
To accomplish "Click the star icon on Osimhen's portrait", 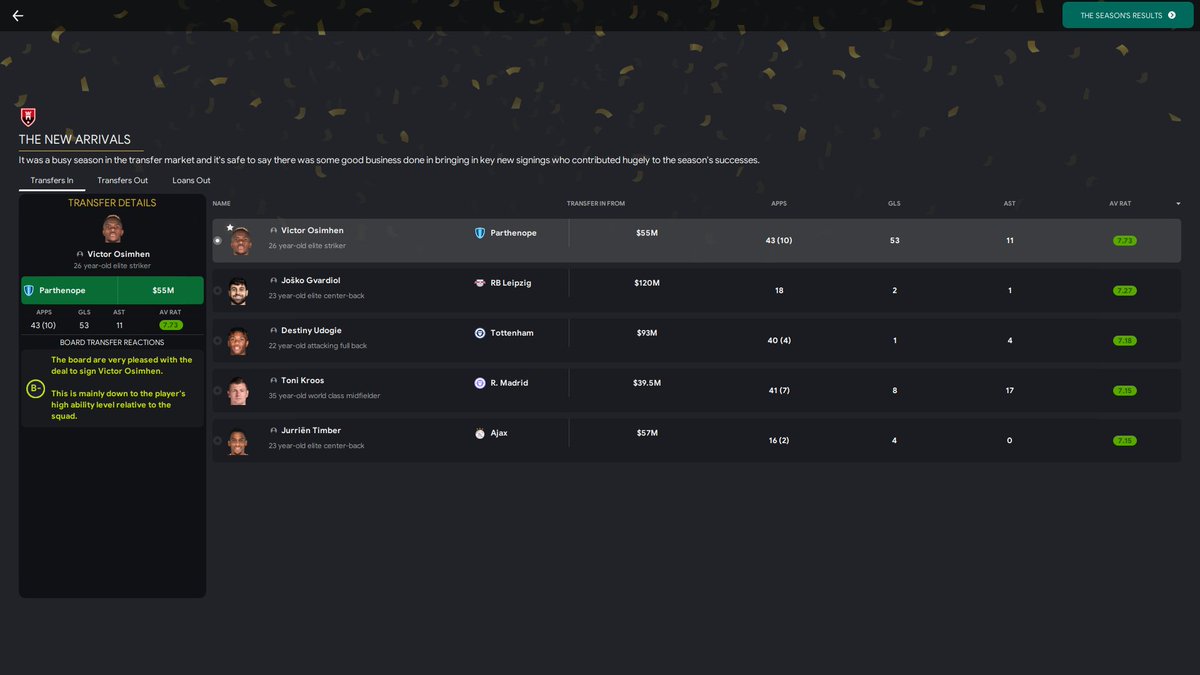I will coord(229,227).
